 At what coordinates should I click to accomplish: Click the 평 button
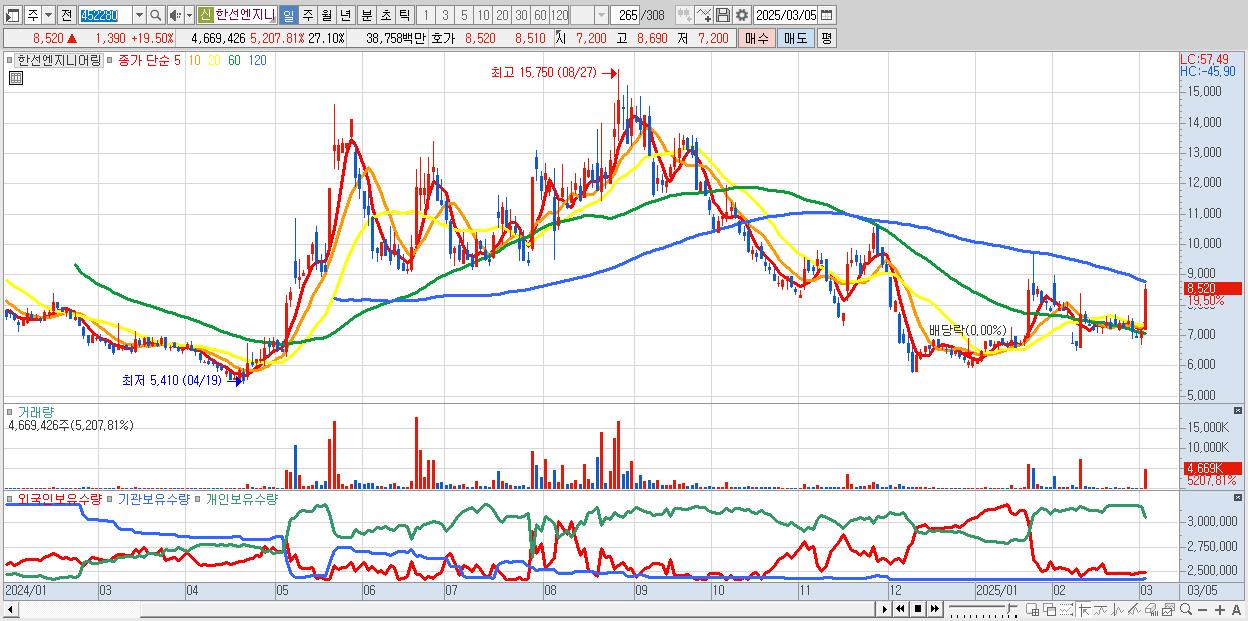(x=826, y=38)
